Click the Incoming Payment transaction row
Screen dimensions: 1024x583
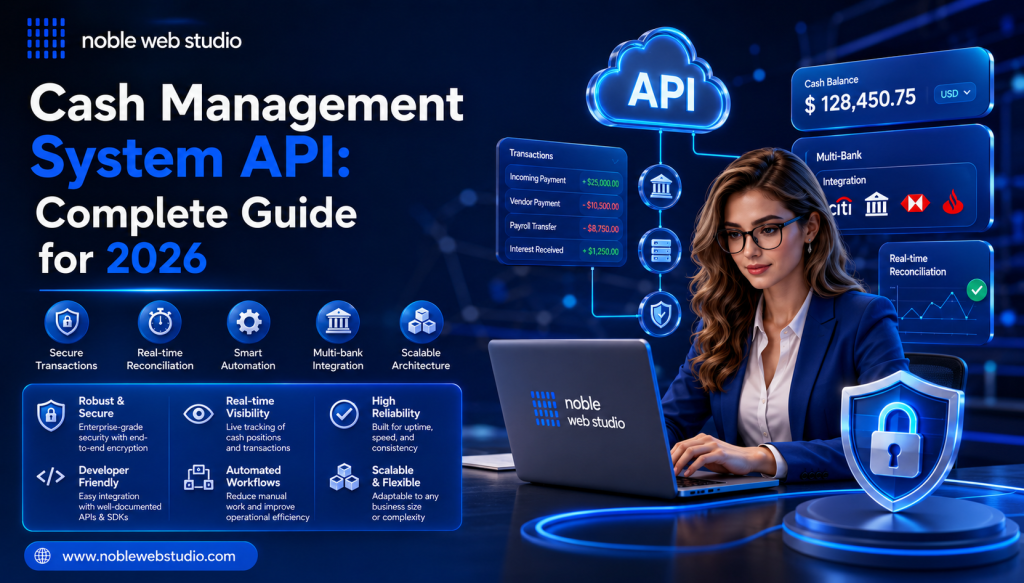coord(563,180)
